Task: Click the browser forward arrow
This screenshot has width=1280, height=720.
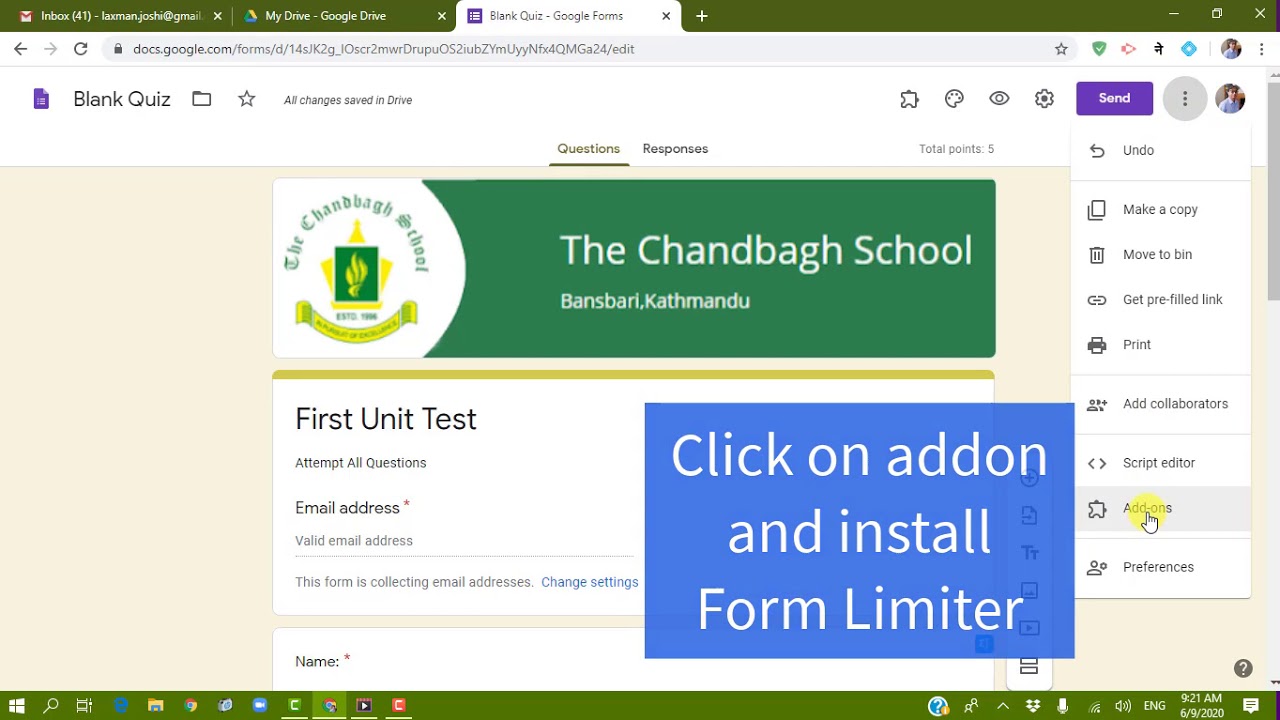Action: [51, 48]
